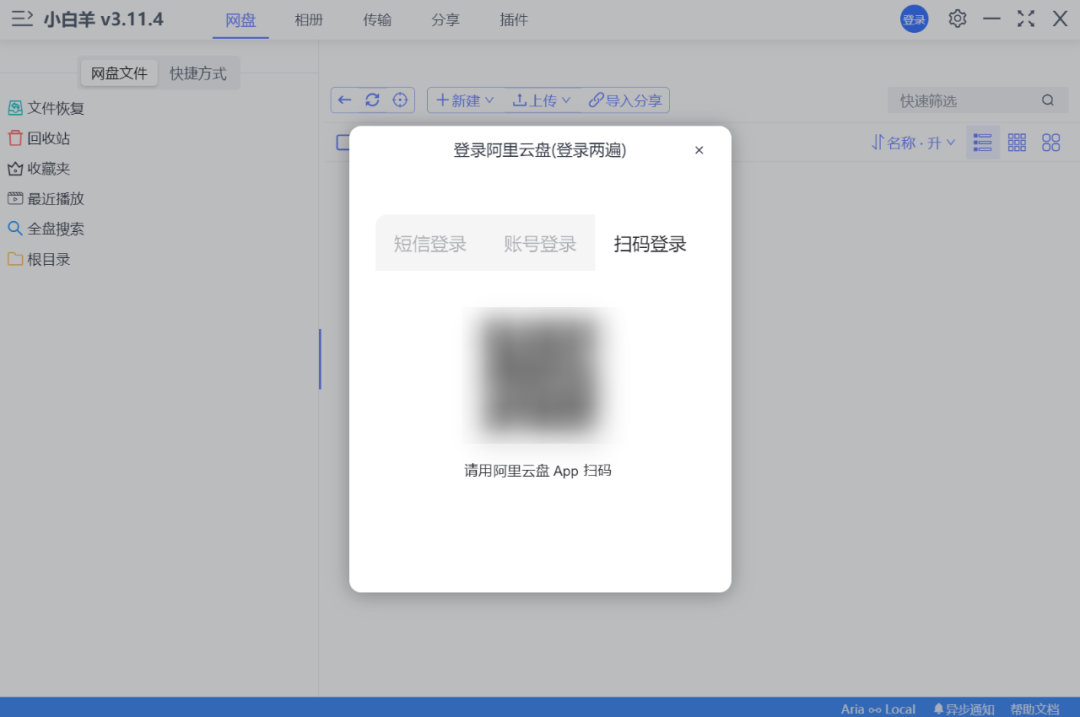
Task: Open 文件恢复 in sidebar
Action: point(46,108)
